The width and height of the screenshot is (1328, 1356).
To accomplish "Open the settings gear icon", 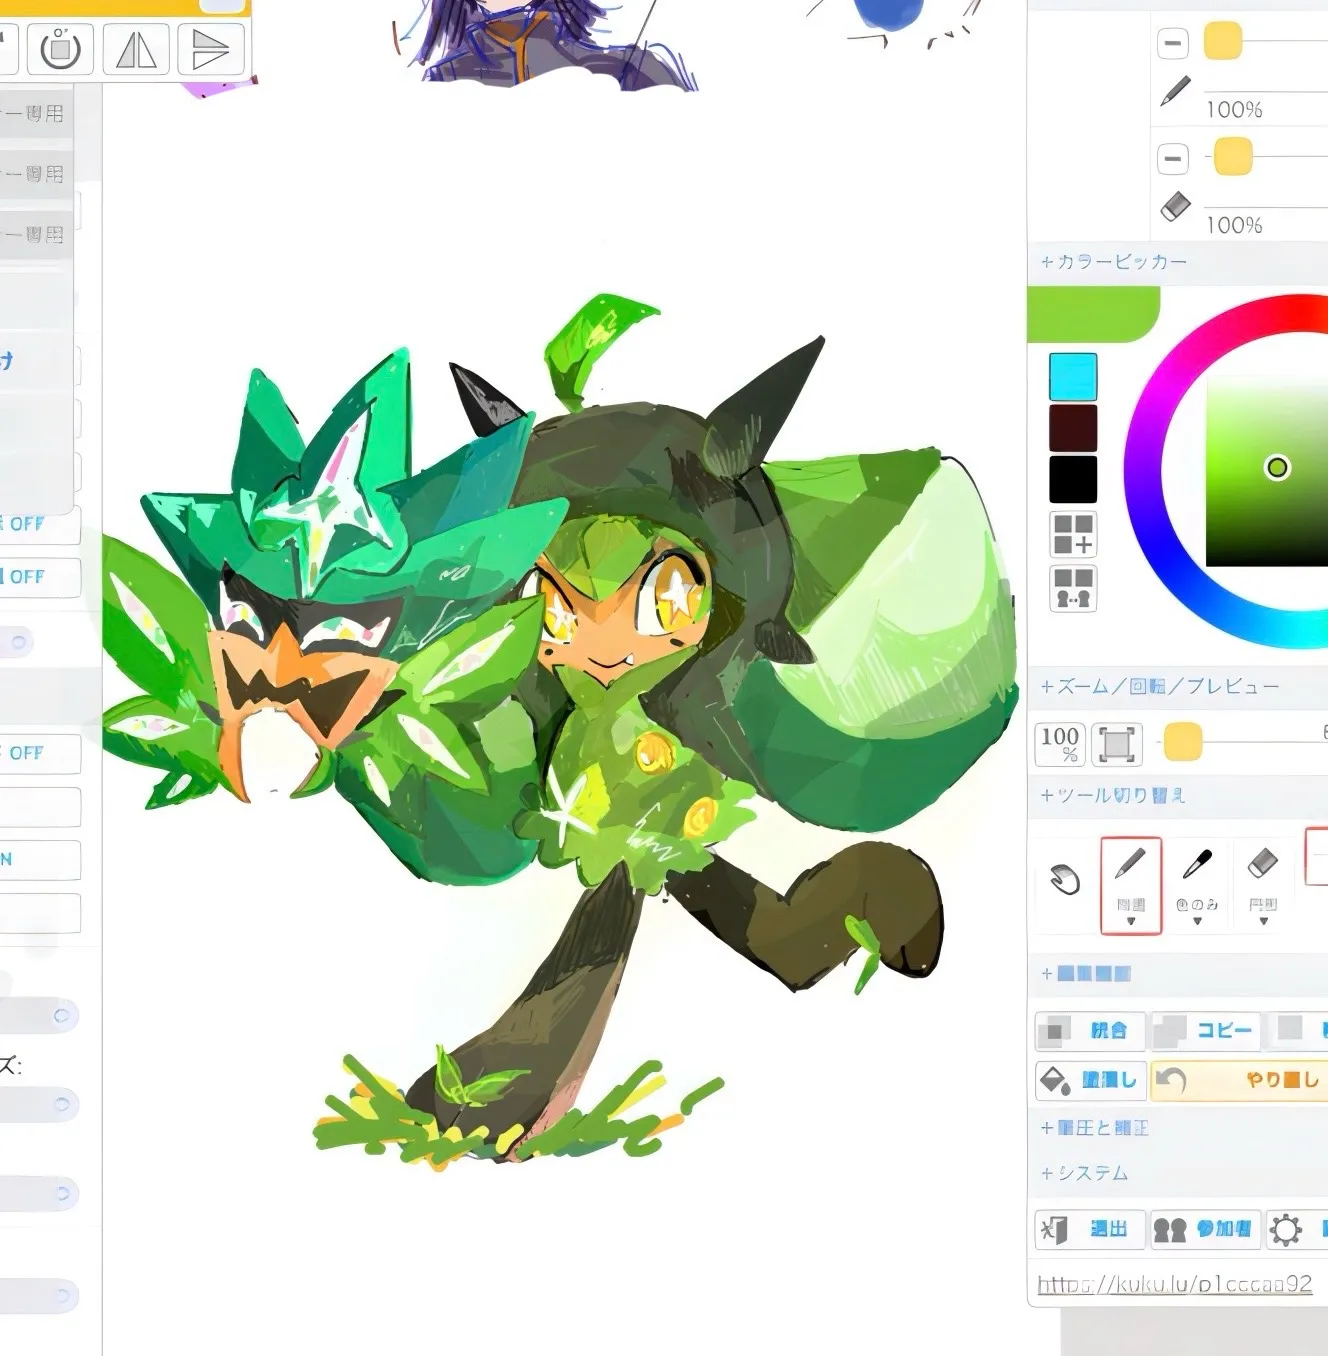I will click(1286, 1229).
